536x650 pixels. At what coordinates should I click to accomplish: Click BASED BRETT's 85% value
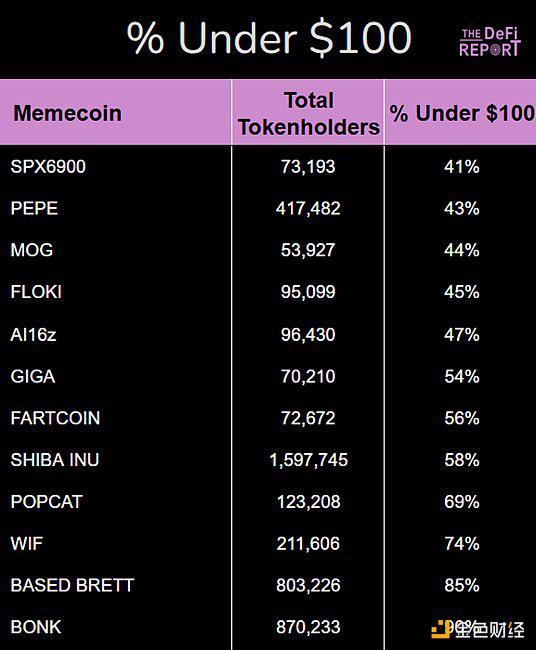[462, 585]
